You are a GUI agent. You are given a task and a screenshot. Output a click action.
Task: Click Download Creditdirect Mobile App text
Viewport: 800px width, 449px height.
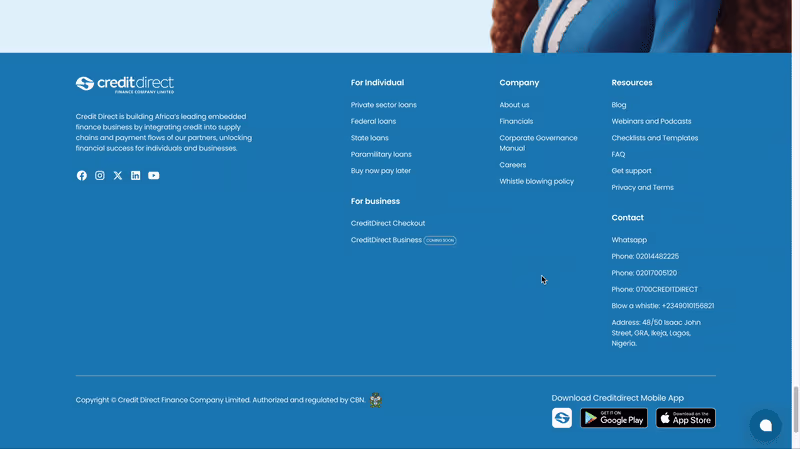click(618, 398)
